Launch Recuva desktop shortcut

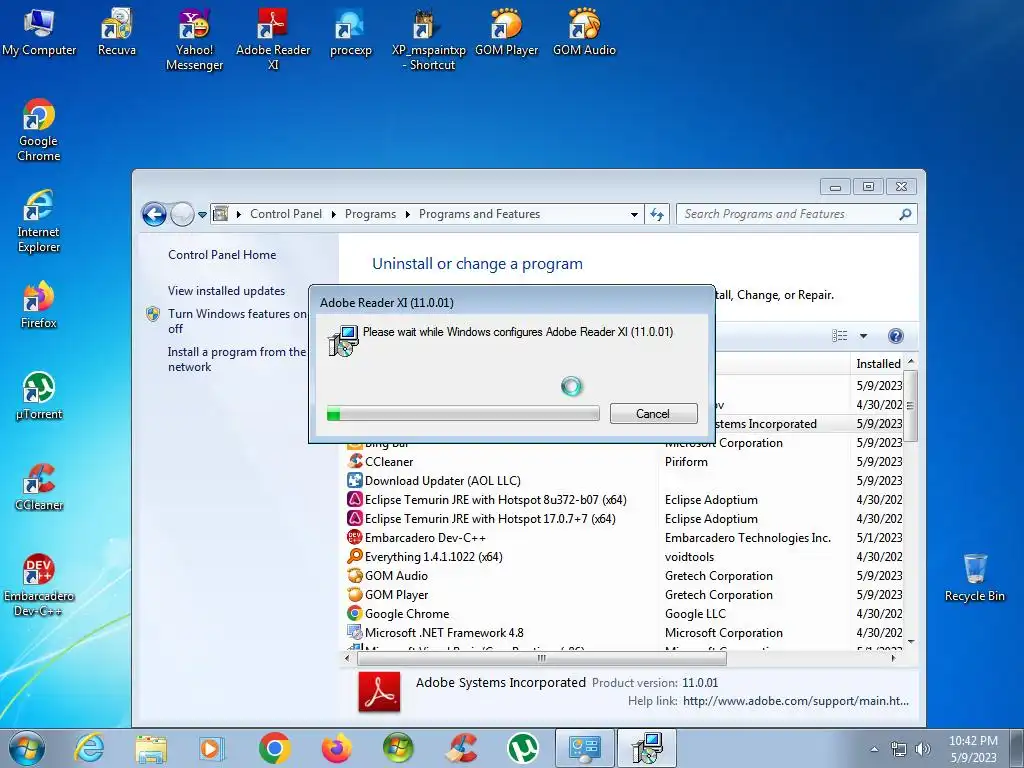pyautogui.click(x=117, y=33)
